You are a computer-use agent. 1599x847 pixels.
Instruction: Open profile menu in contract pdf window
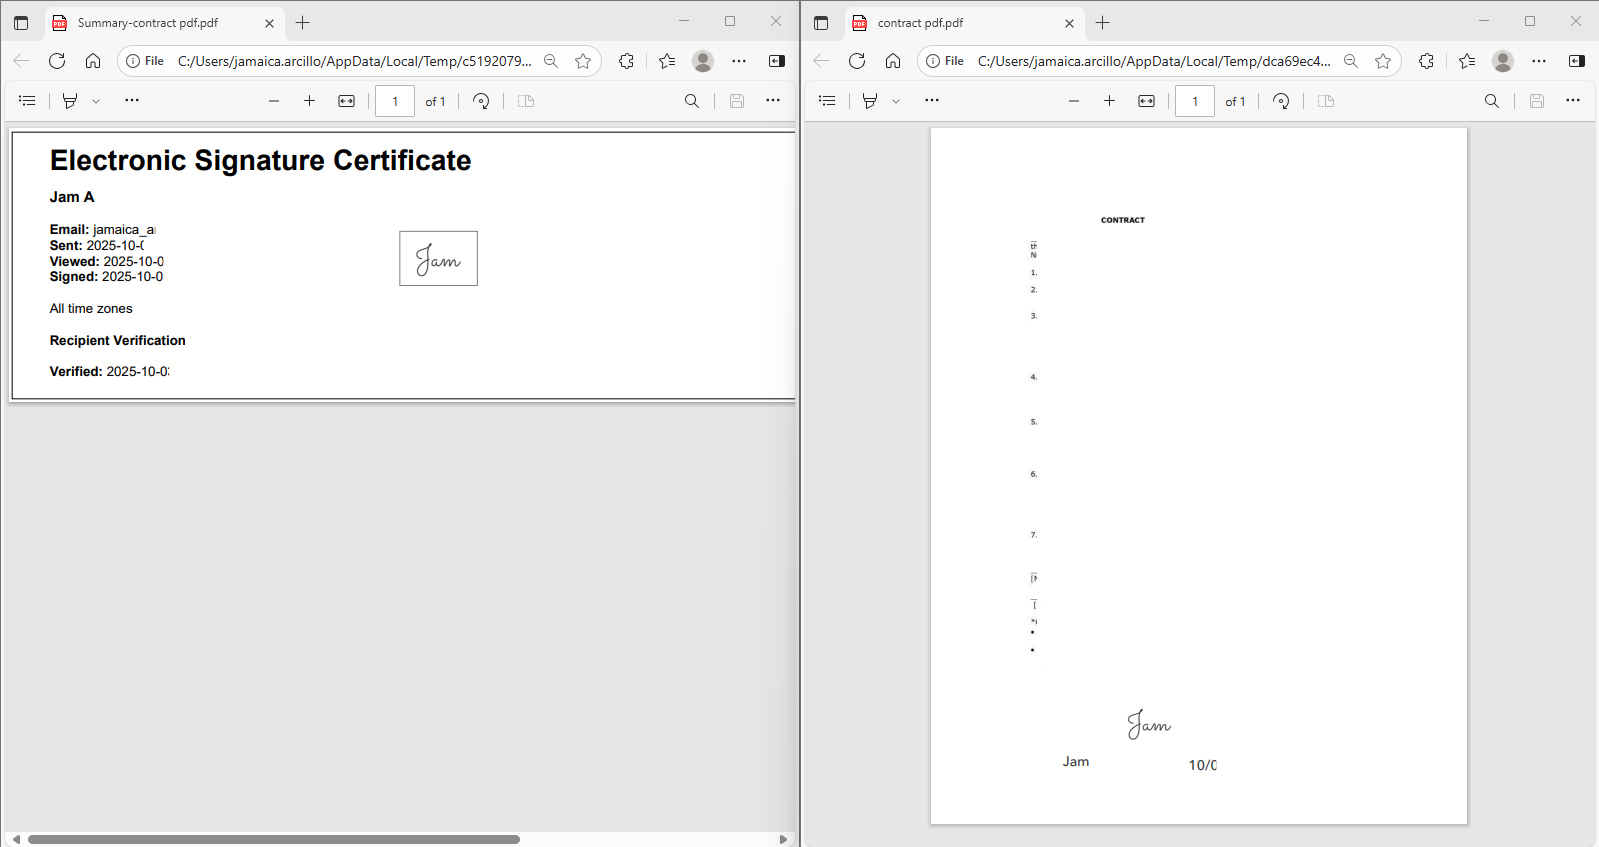(1503, 61)
